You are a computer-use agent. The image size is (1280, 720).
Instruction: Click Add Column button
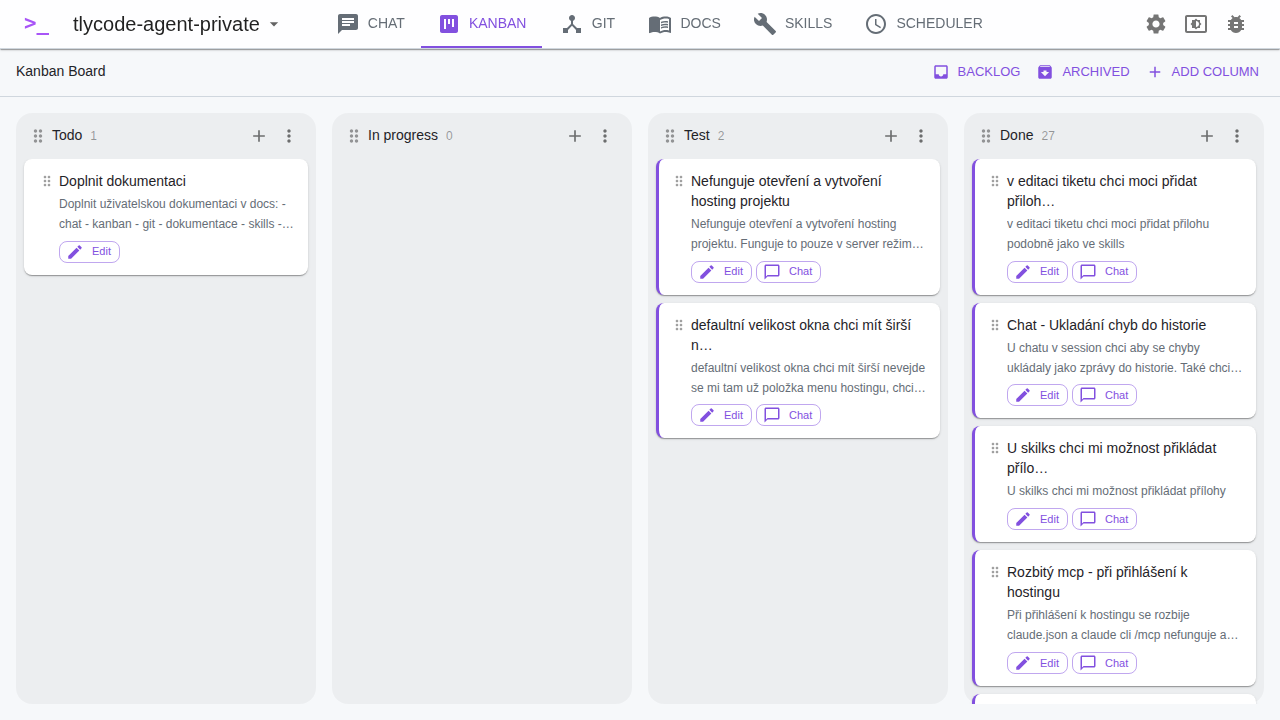click(x=1203, y=72)
